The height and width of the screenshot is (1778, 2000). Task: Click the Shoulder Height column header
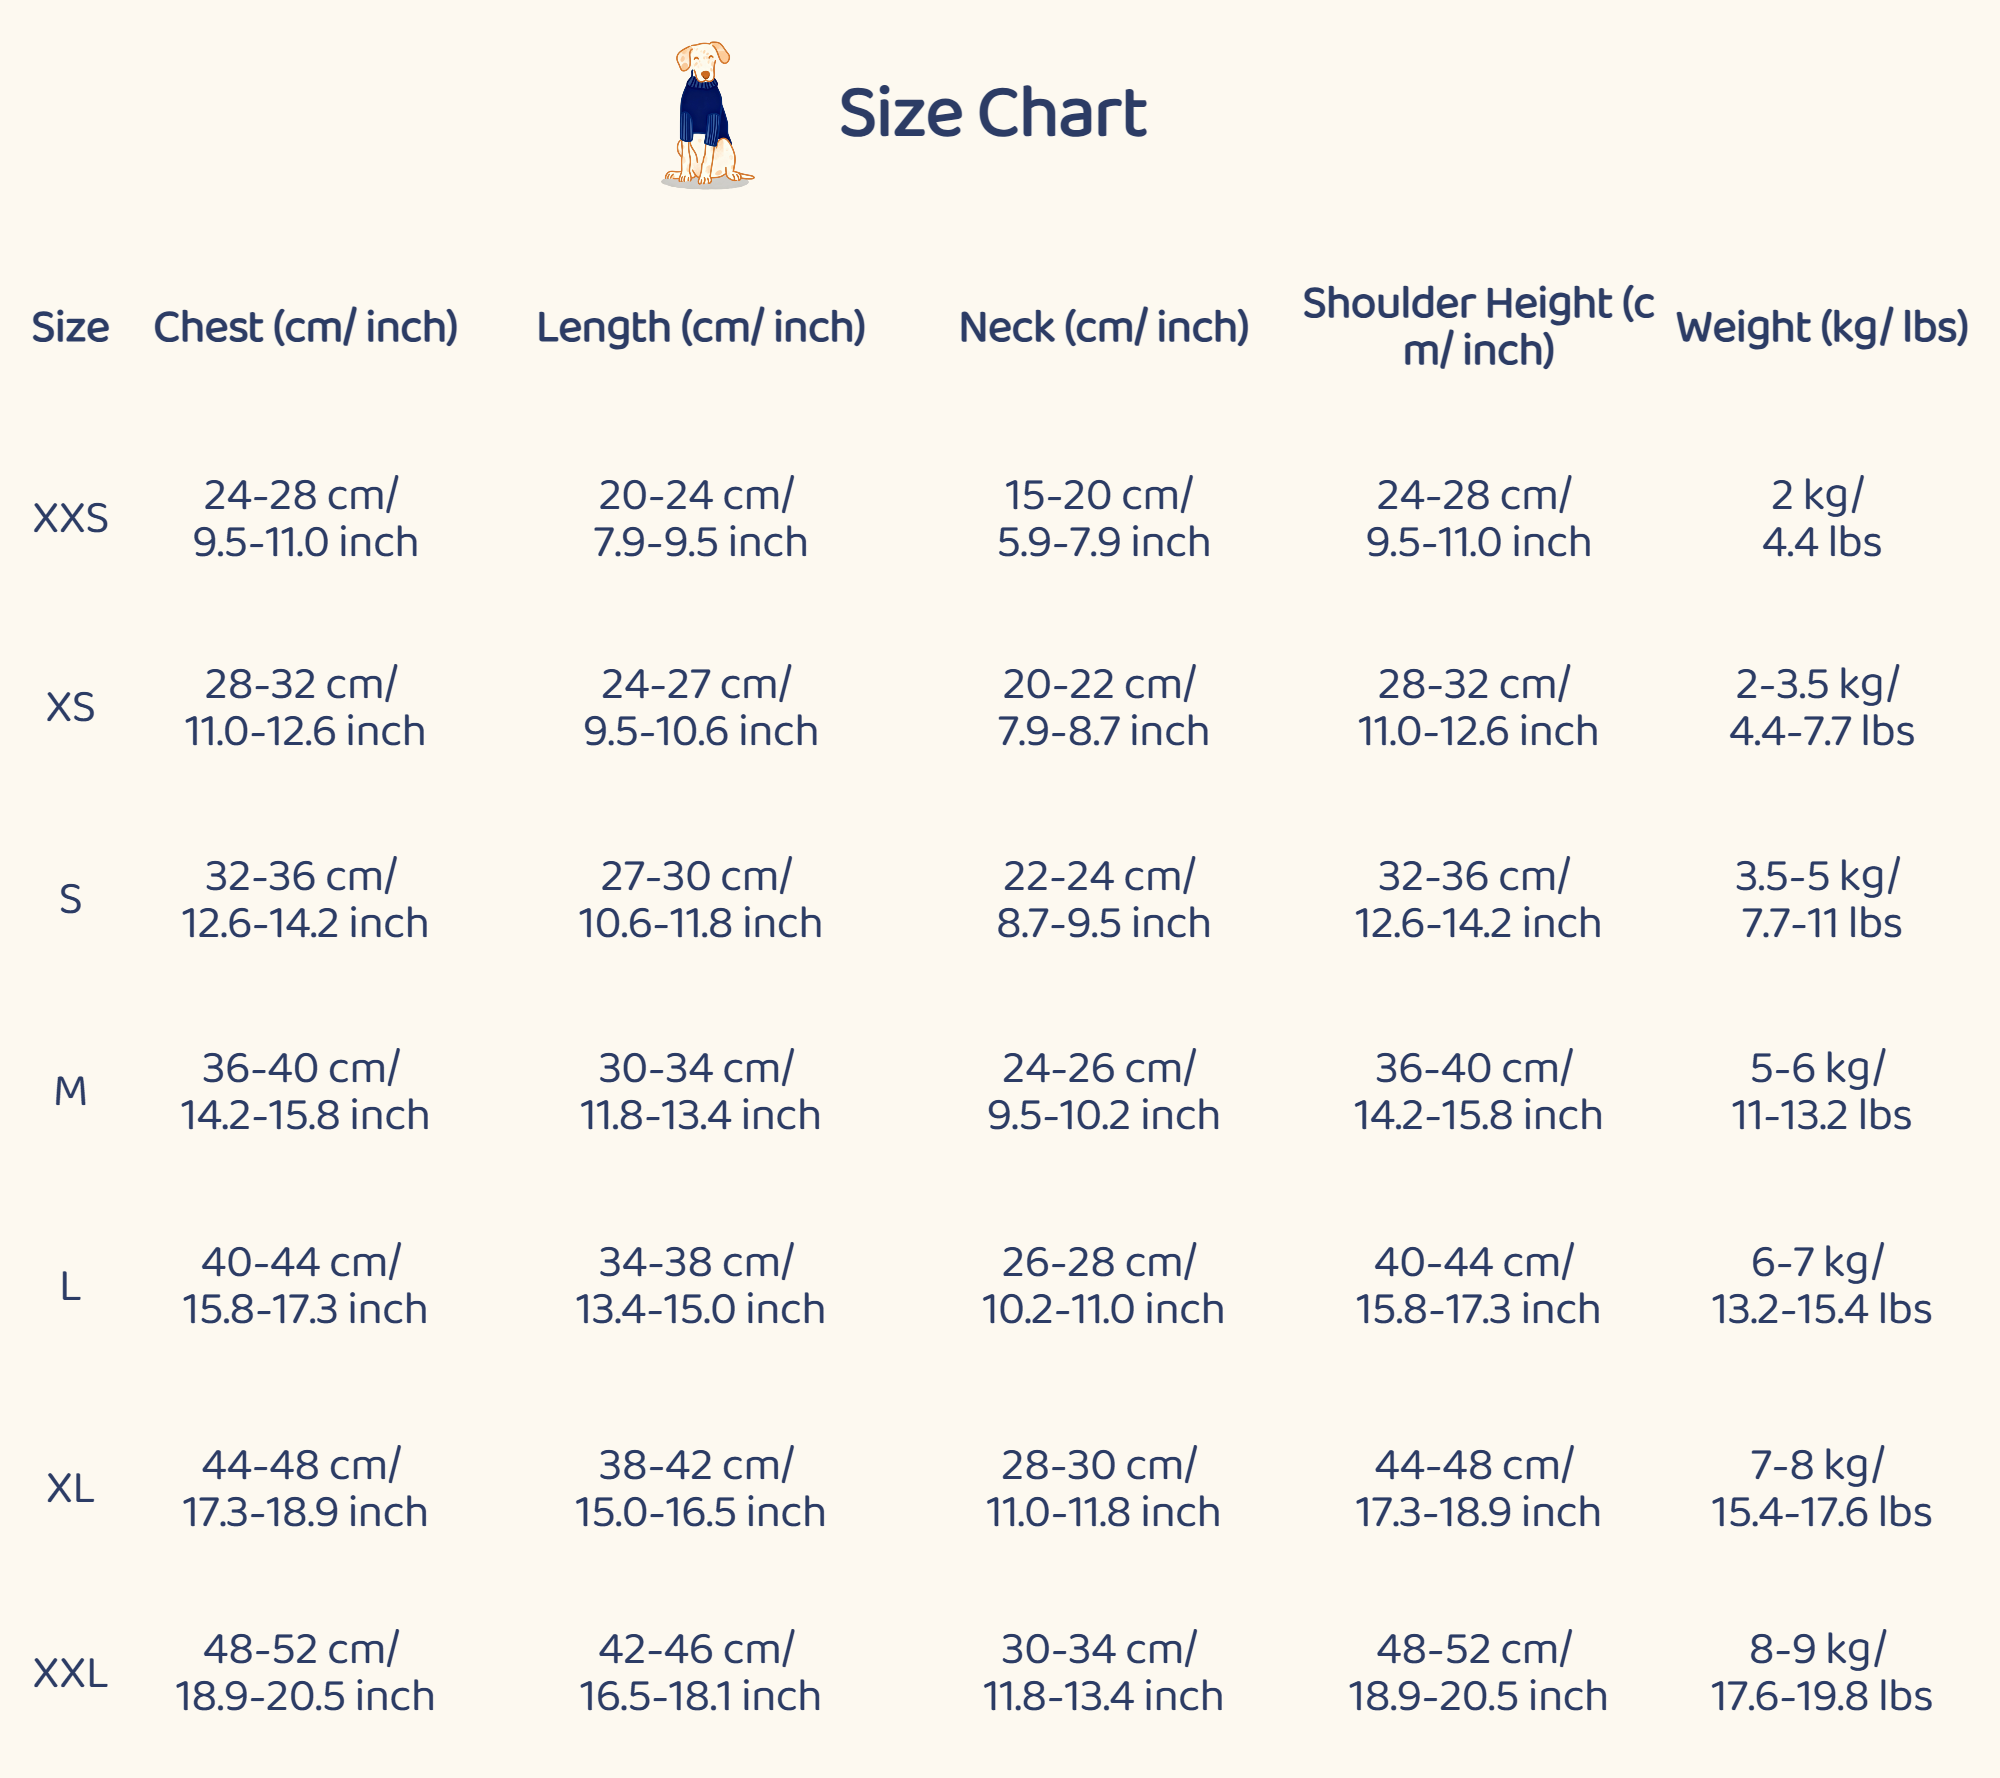point(1477,326)
